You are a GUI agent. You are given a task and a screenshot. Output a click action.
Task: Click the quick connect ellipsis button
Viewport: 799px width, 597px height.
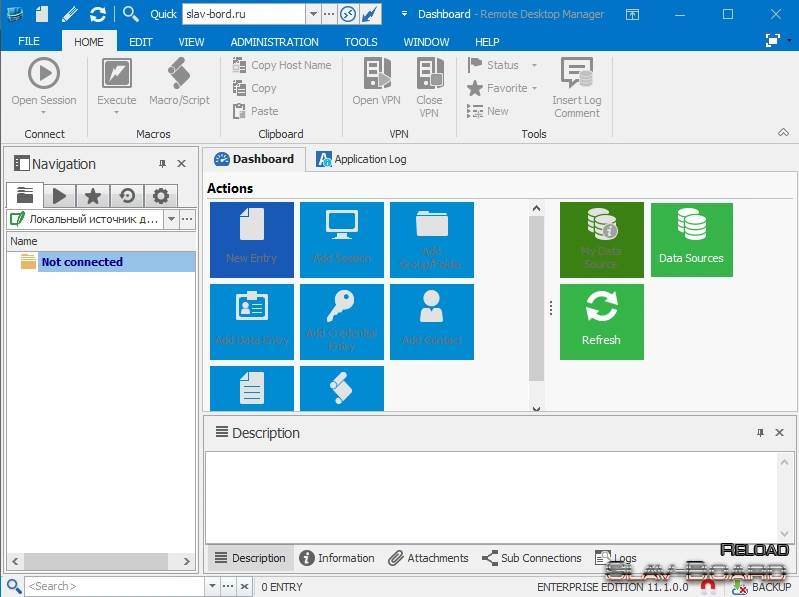pos(329,14)
